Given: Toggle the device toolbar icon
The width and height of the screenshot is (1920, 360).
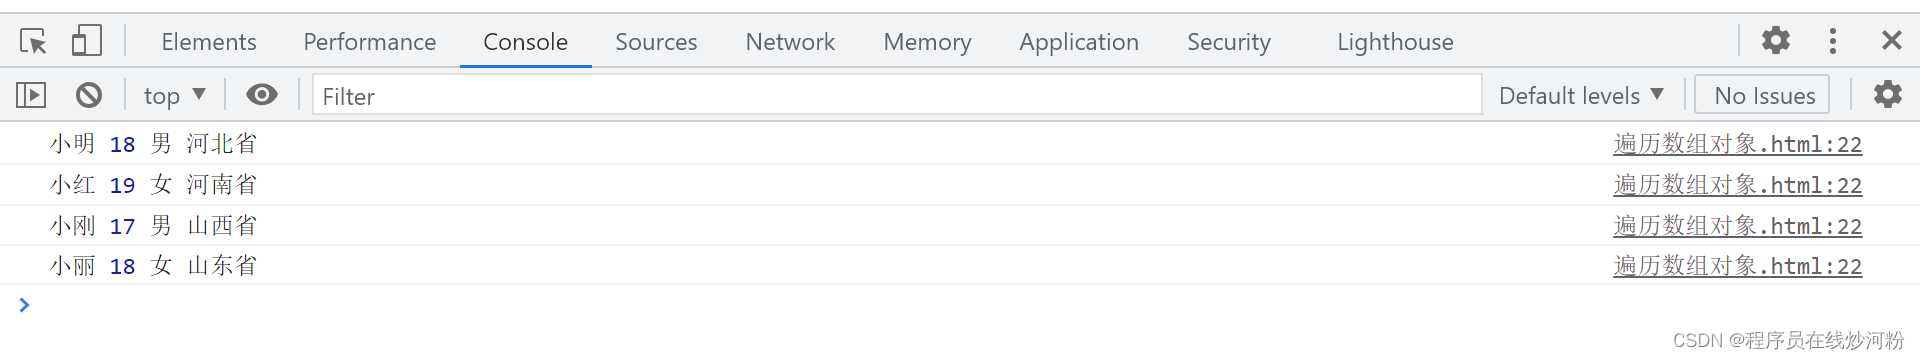Looking at the screenshot, I should [x=86, y=41].
